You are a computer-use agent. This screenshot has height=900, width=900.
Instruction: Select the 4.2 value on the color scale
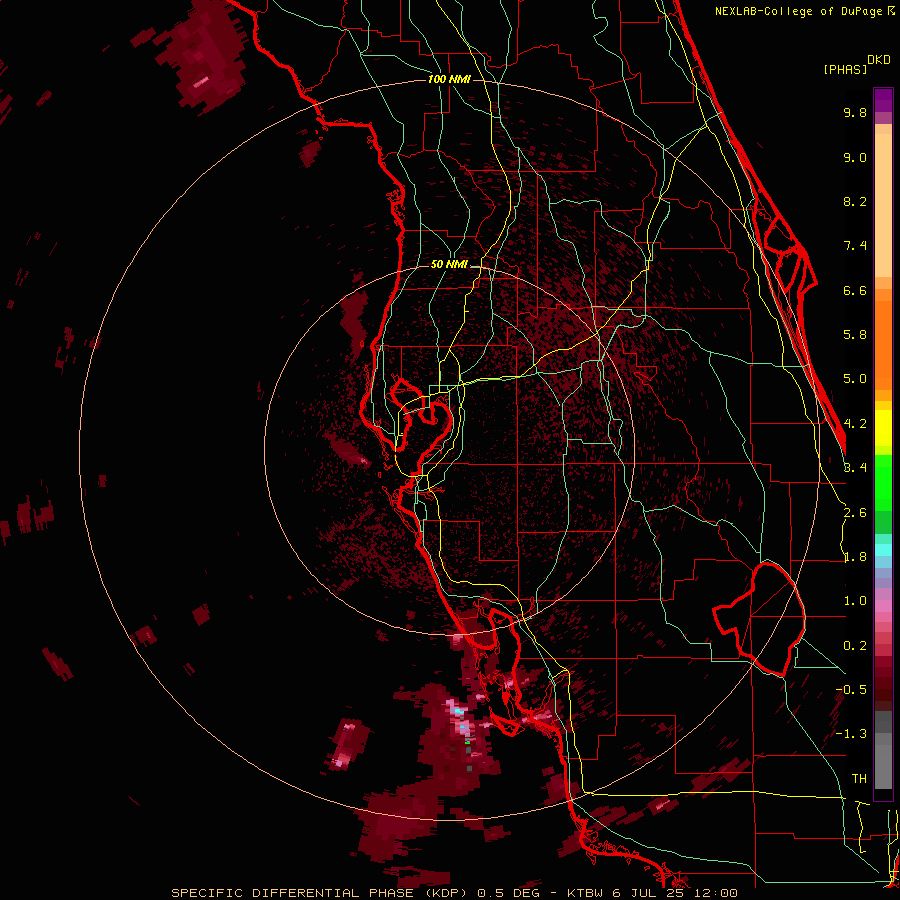pos(855,424)
